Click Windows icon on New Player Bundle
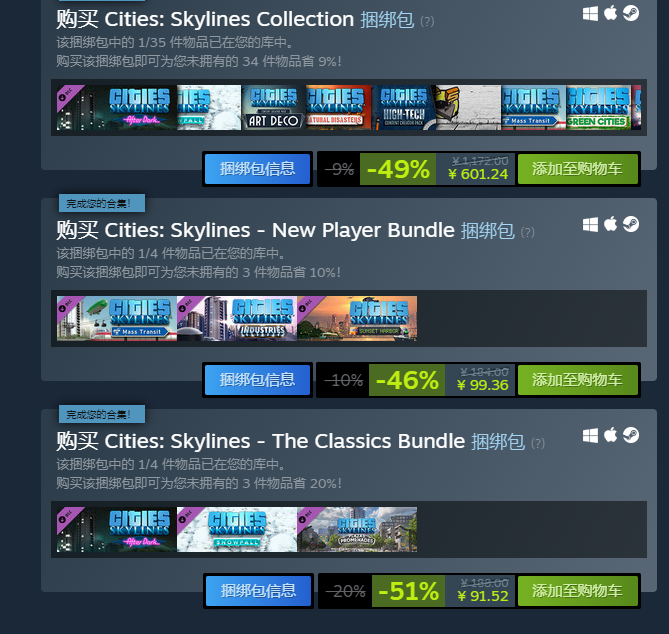The width and height of the screenshot is (669, 634). [x=590, y=224]
